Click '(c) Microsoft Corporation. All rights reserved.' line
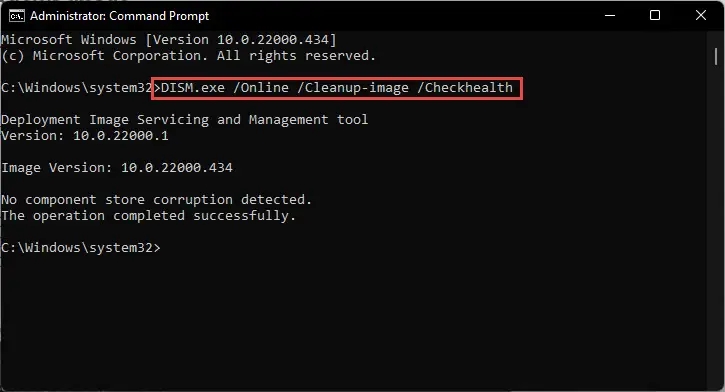Screen dimensions: 725x392 189,56
